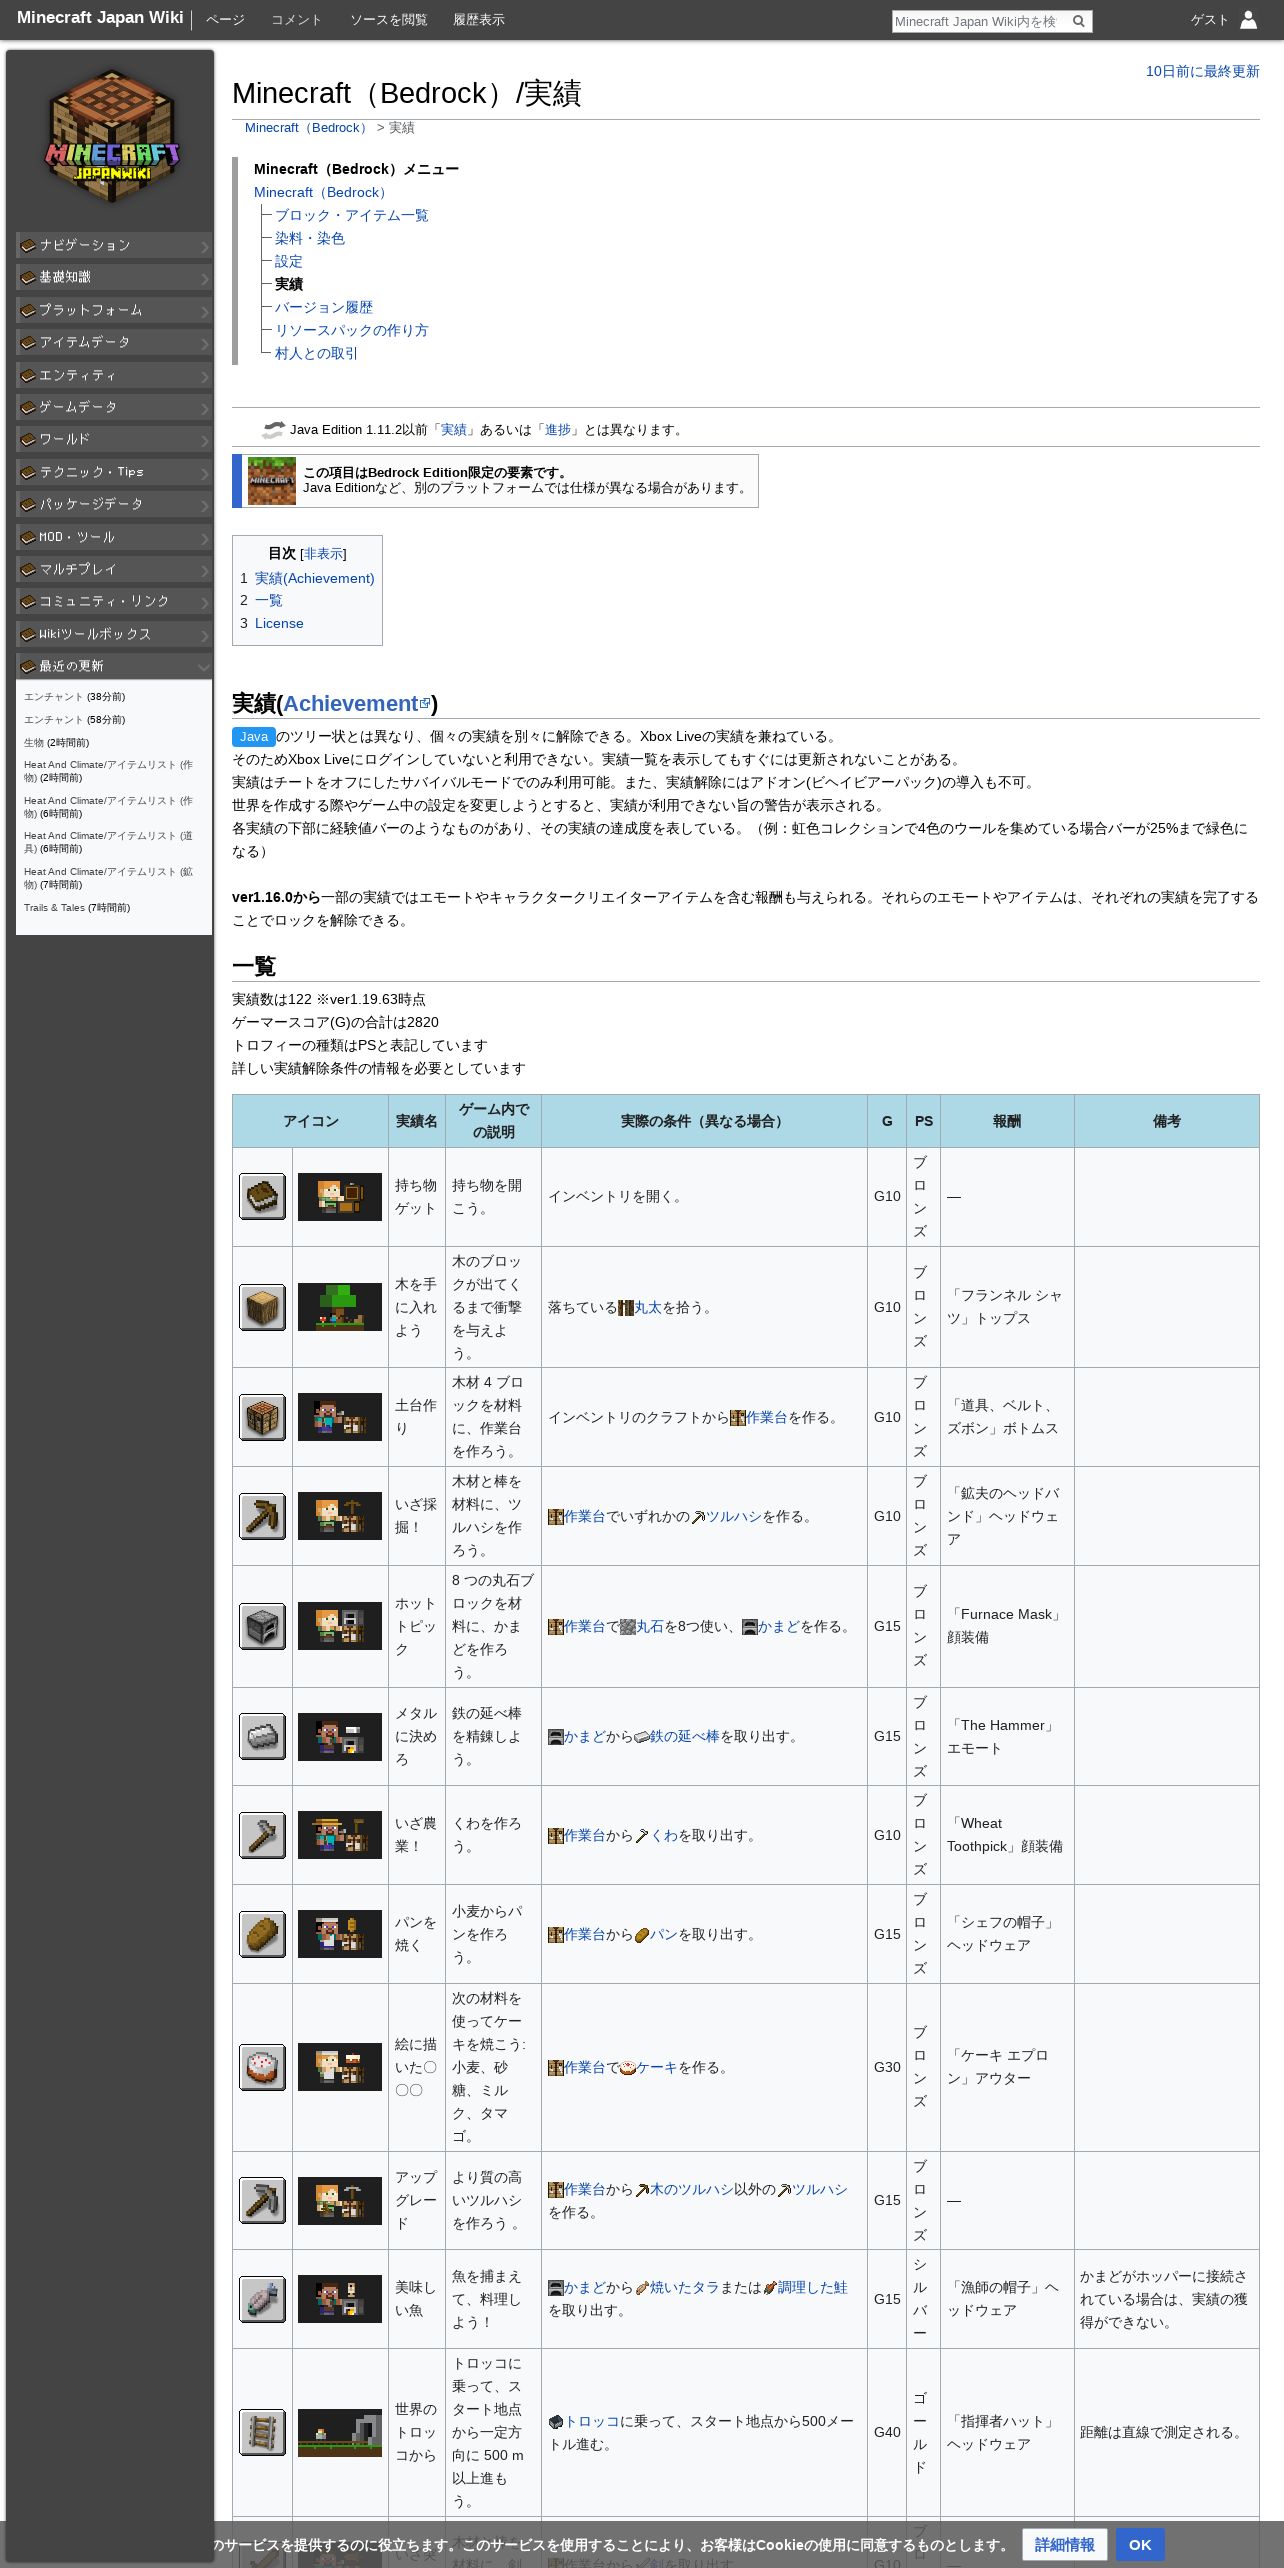Viewport: 1284px width, 2568px height.
Task: Open the 調理した鮭 item link
Action: click(x=812, y=2287)
